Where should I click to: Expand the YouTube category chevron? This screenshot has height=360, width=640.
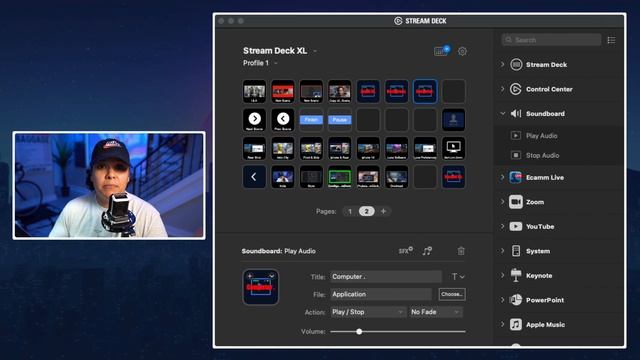502,227
